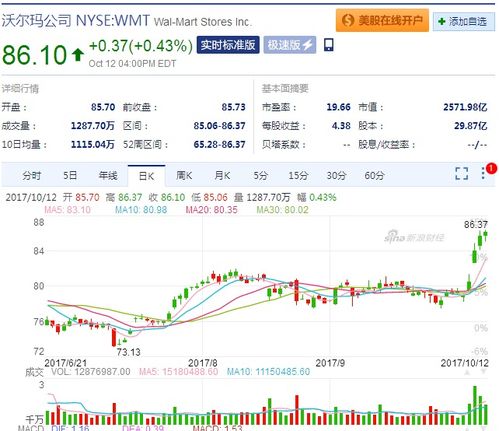499x431 pixels.
Task: Click the chart low label 73.13
Action: 129,352
